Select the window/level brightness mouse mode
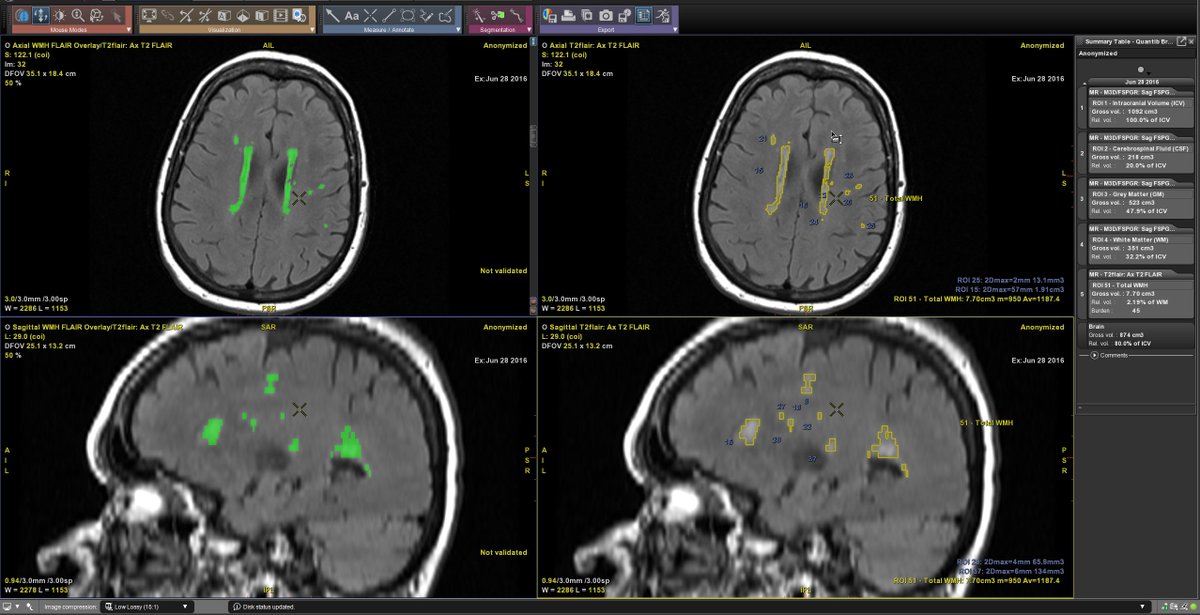1200x615 pixels. tap(59, 15)
